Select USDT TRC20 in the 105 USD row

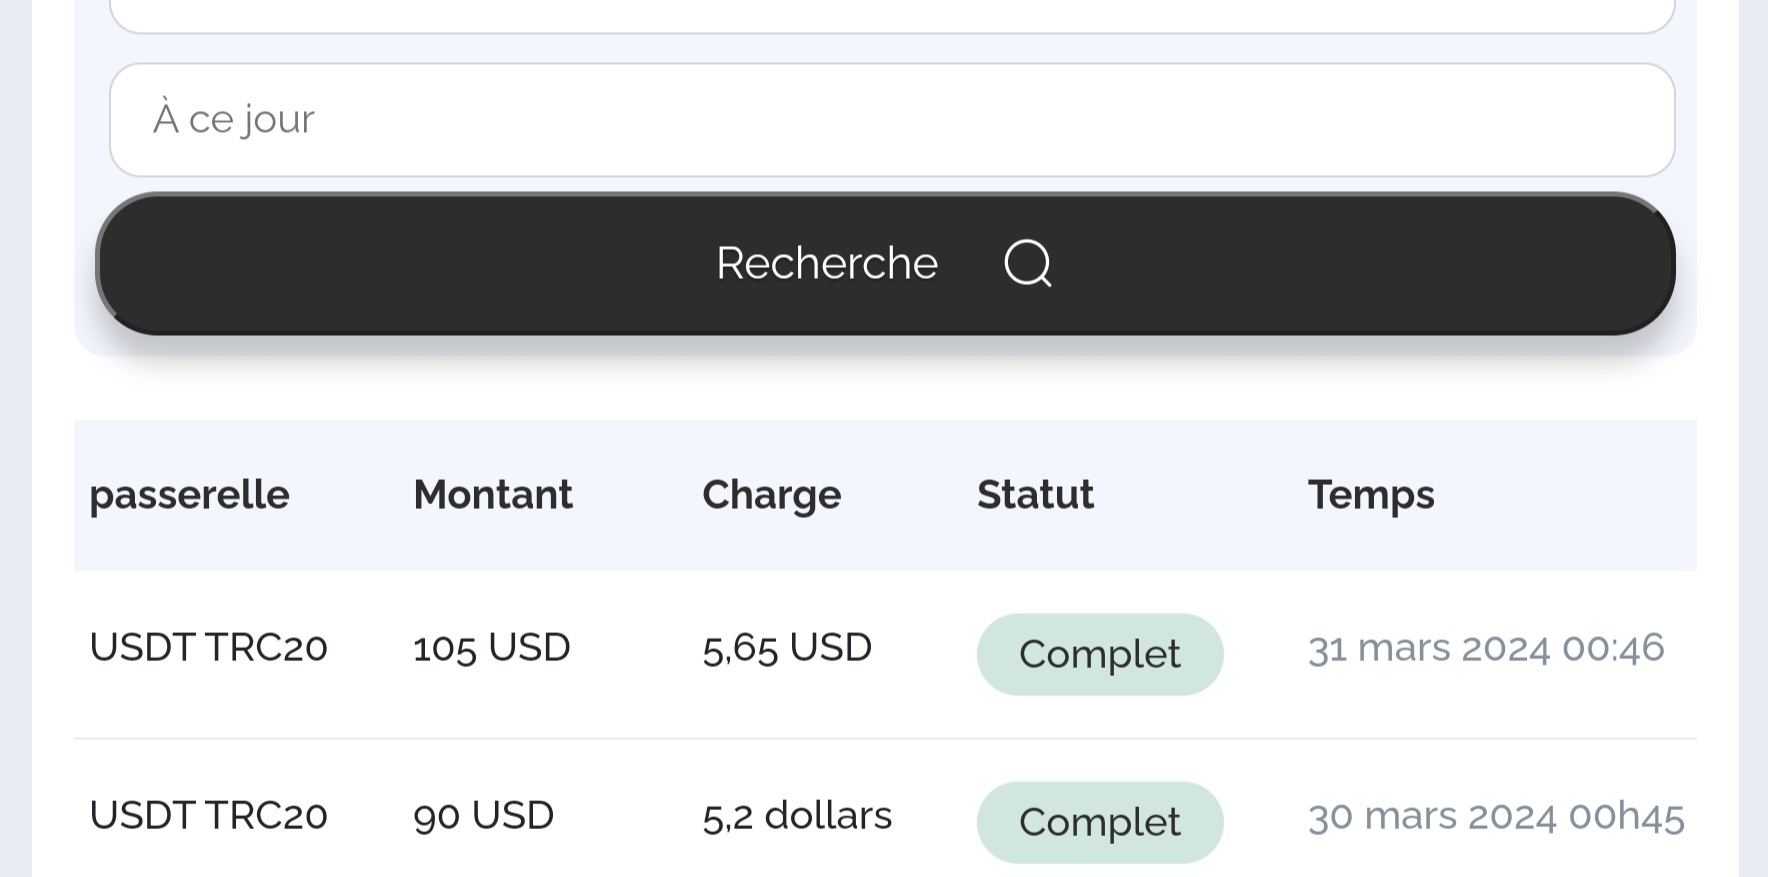(x=208, y=648)
